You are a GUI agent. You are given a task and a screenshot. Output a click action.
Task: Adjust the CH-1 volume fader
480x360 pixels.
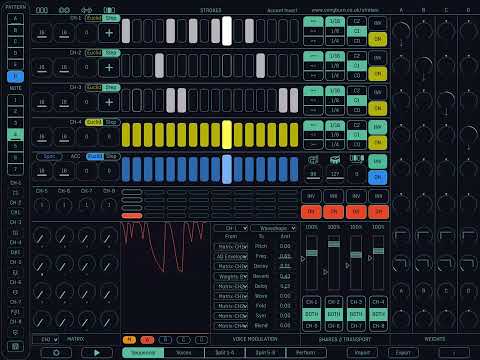click(x=312, y=253)
